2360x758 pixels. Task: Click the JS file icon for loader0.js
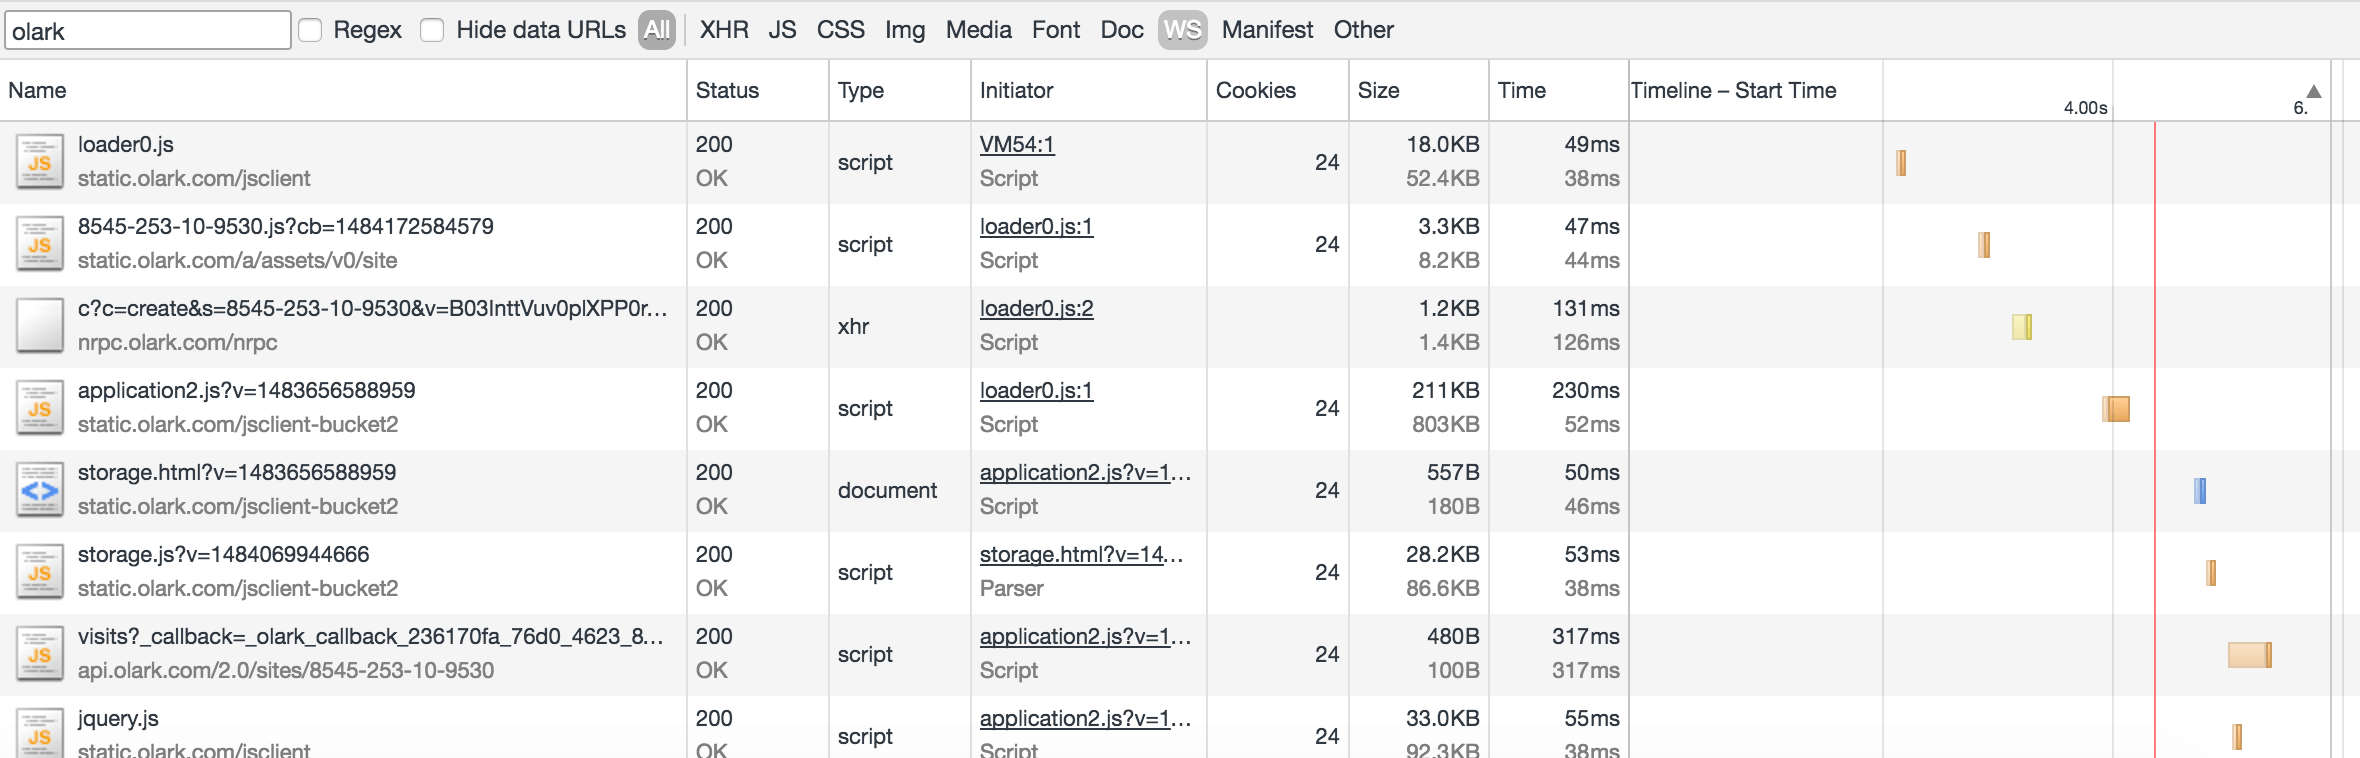point(40,162)
